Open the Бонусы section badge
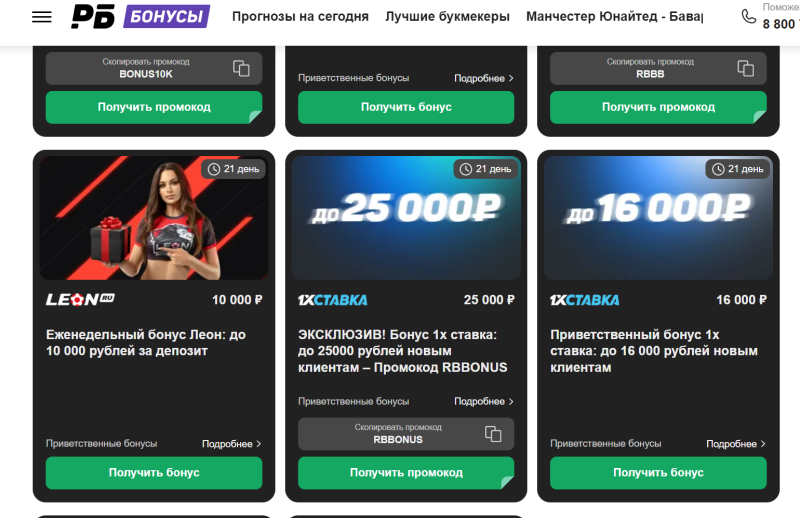The height and width of the screenshot is (518, 800). coord(166,16)
